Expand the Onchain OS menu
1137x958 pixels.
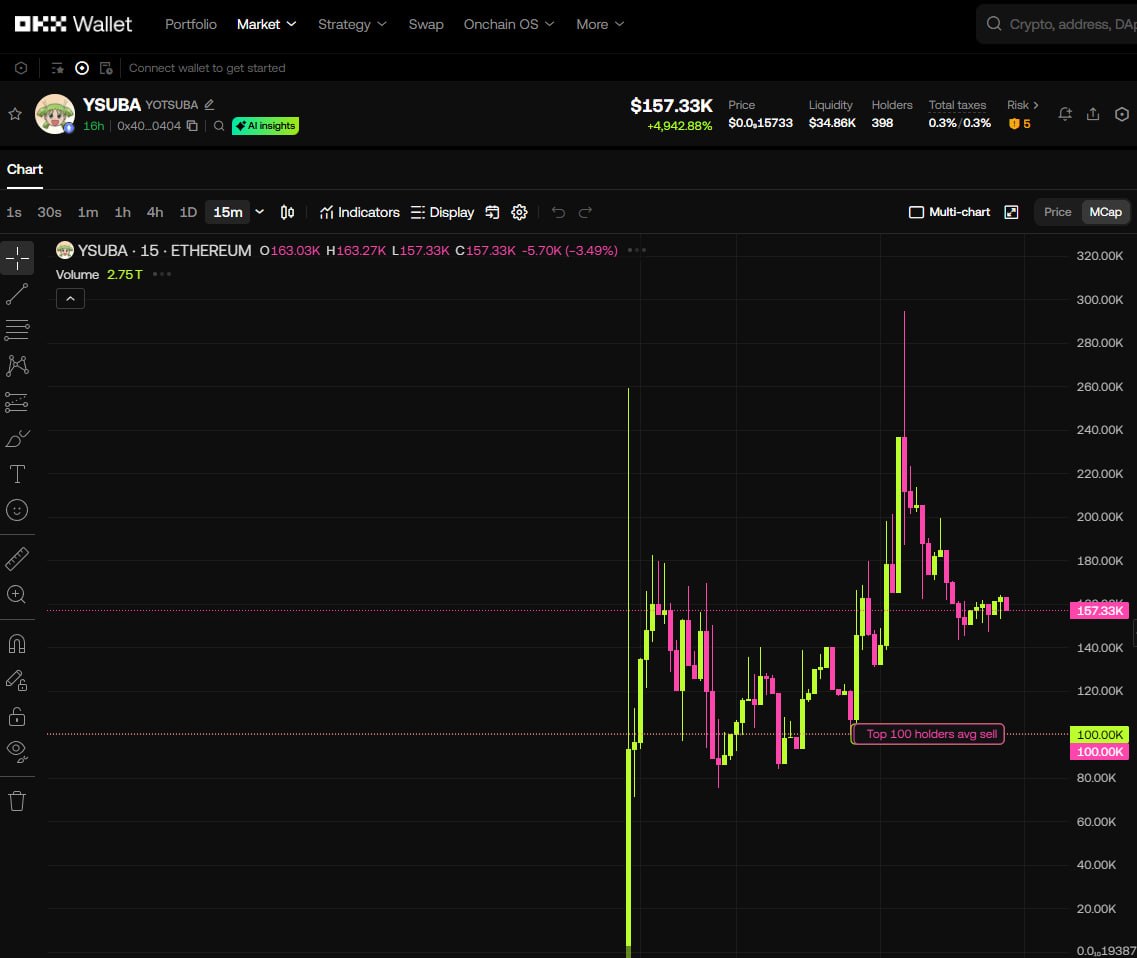509,25
